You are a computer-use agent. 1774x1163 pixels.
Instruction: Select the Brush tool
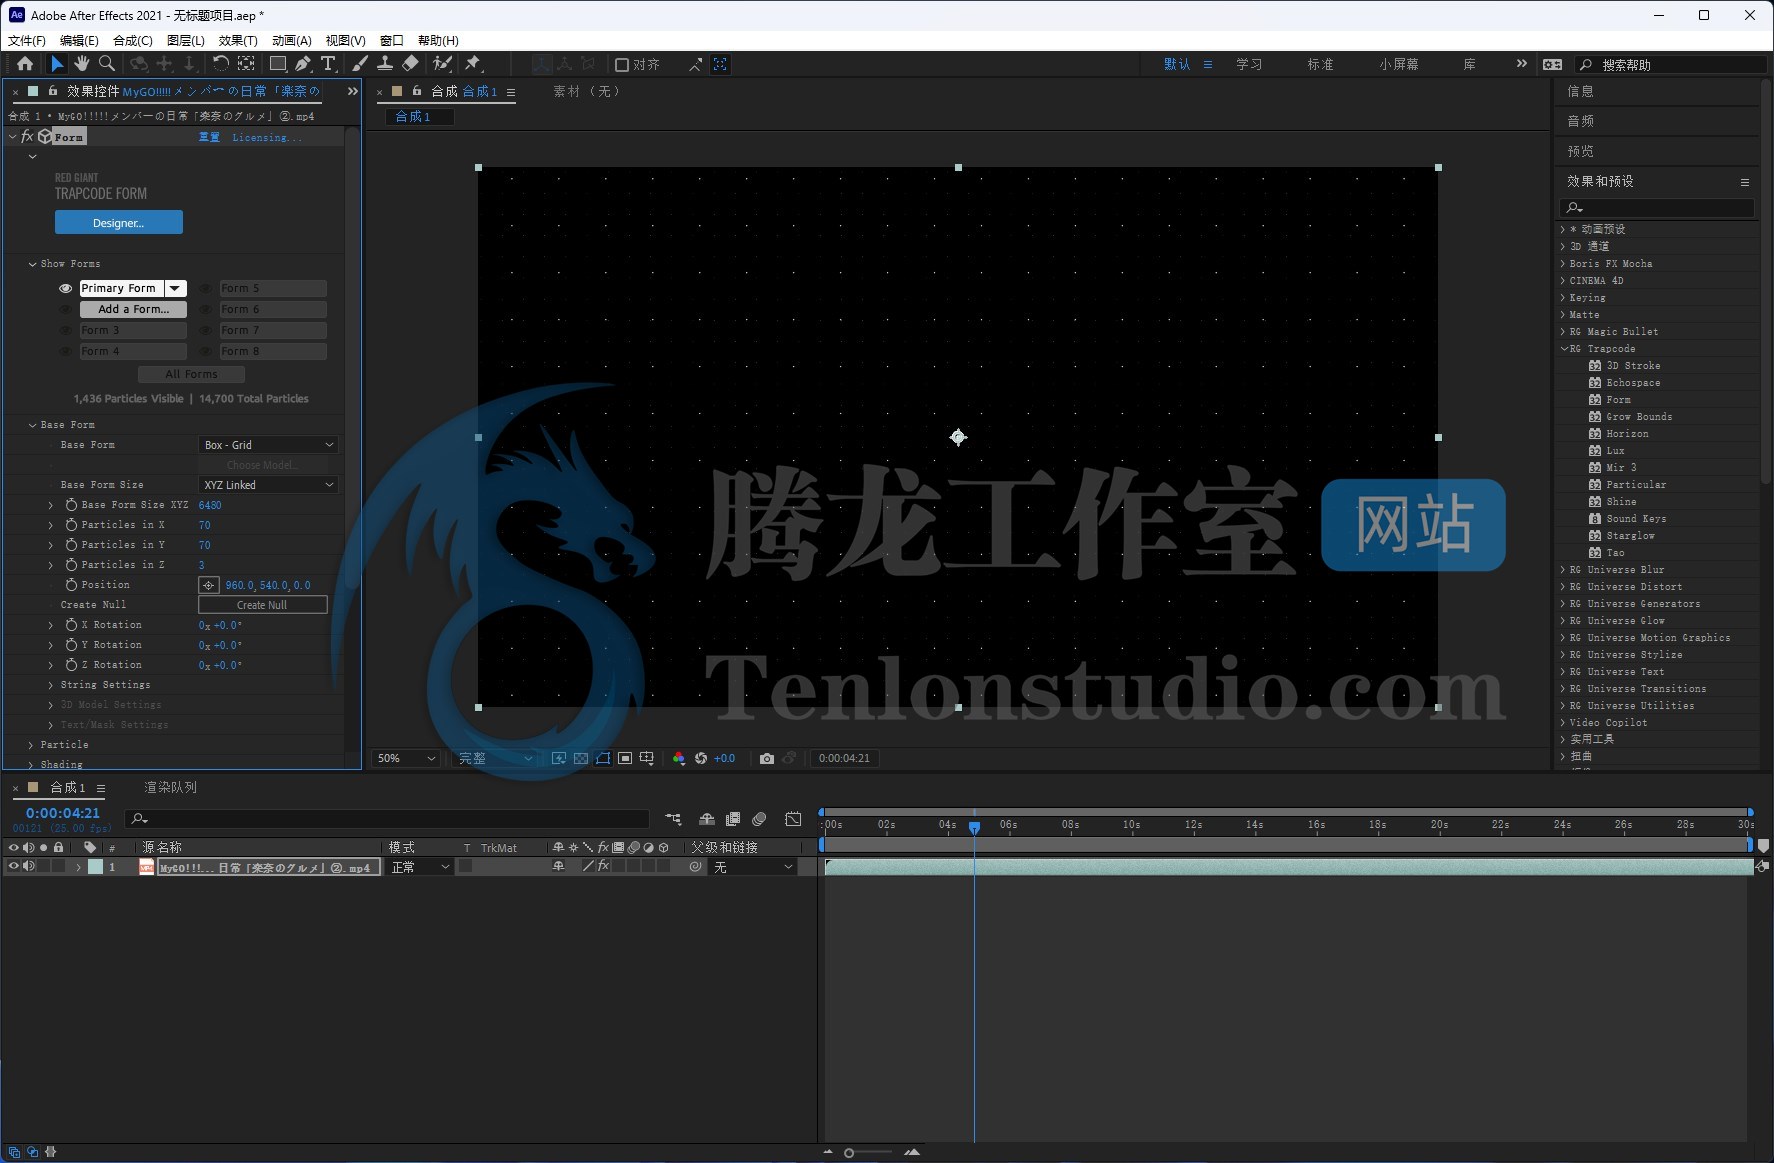(x=360, y=64)
